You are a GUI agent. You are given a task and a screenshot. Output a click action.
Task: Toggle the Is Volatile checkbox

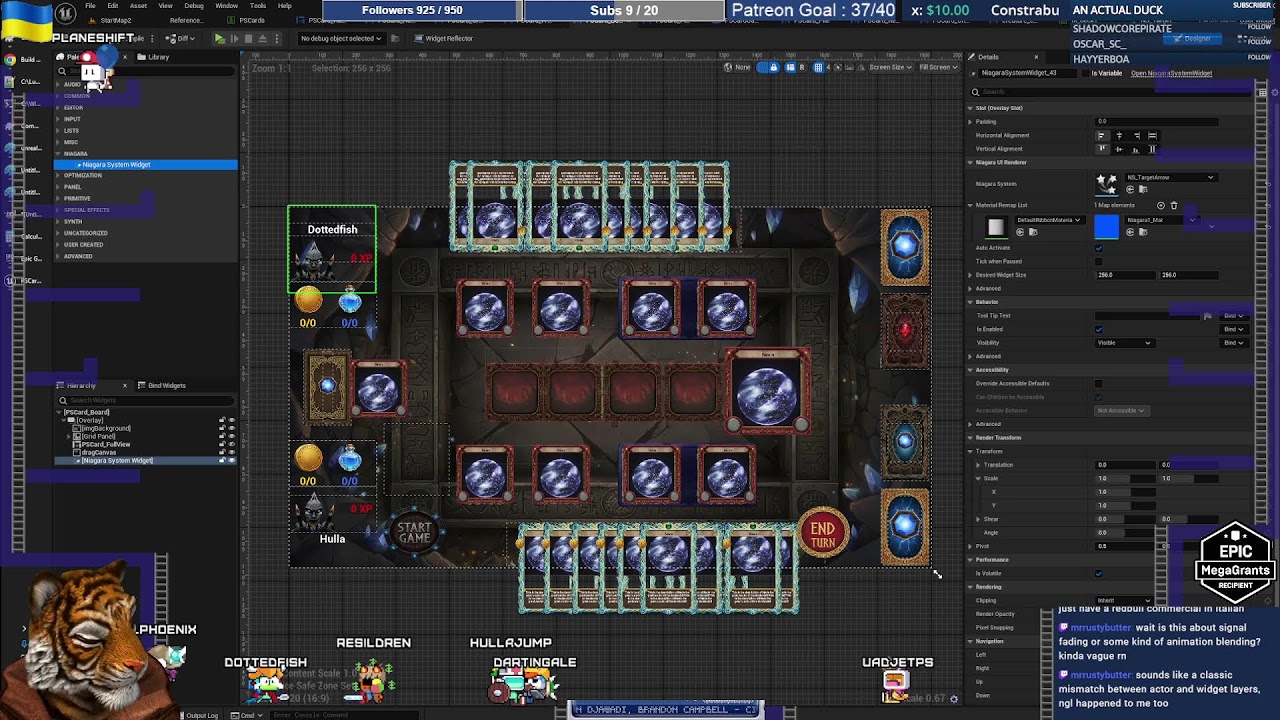(1099, 573)
